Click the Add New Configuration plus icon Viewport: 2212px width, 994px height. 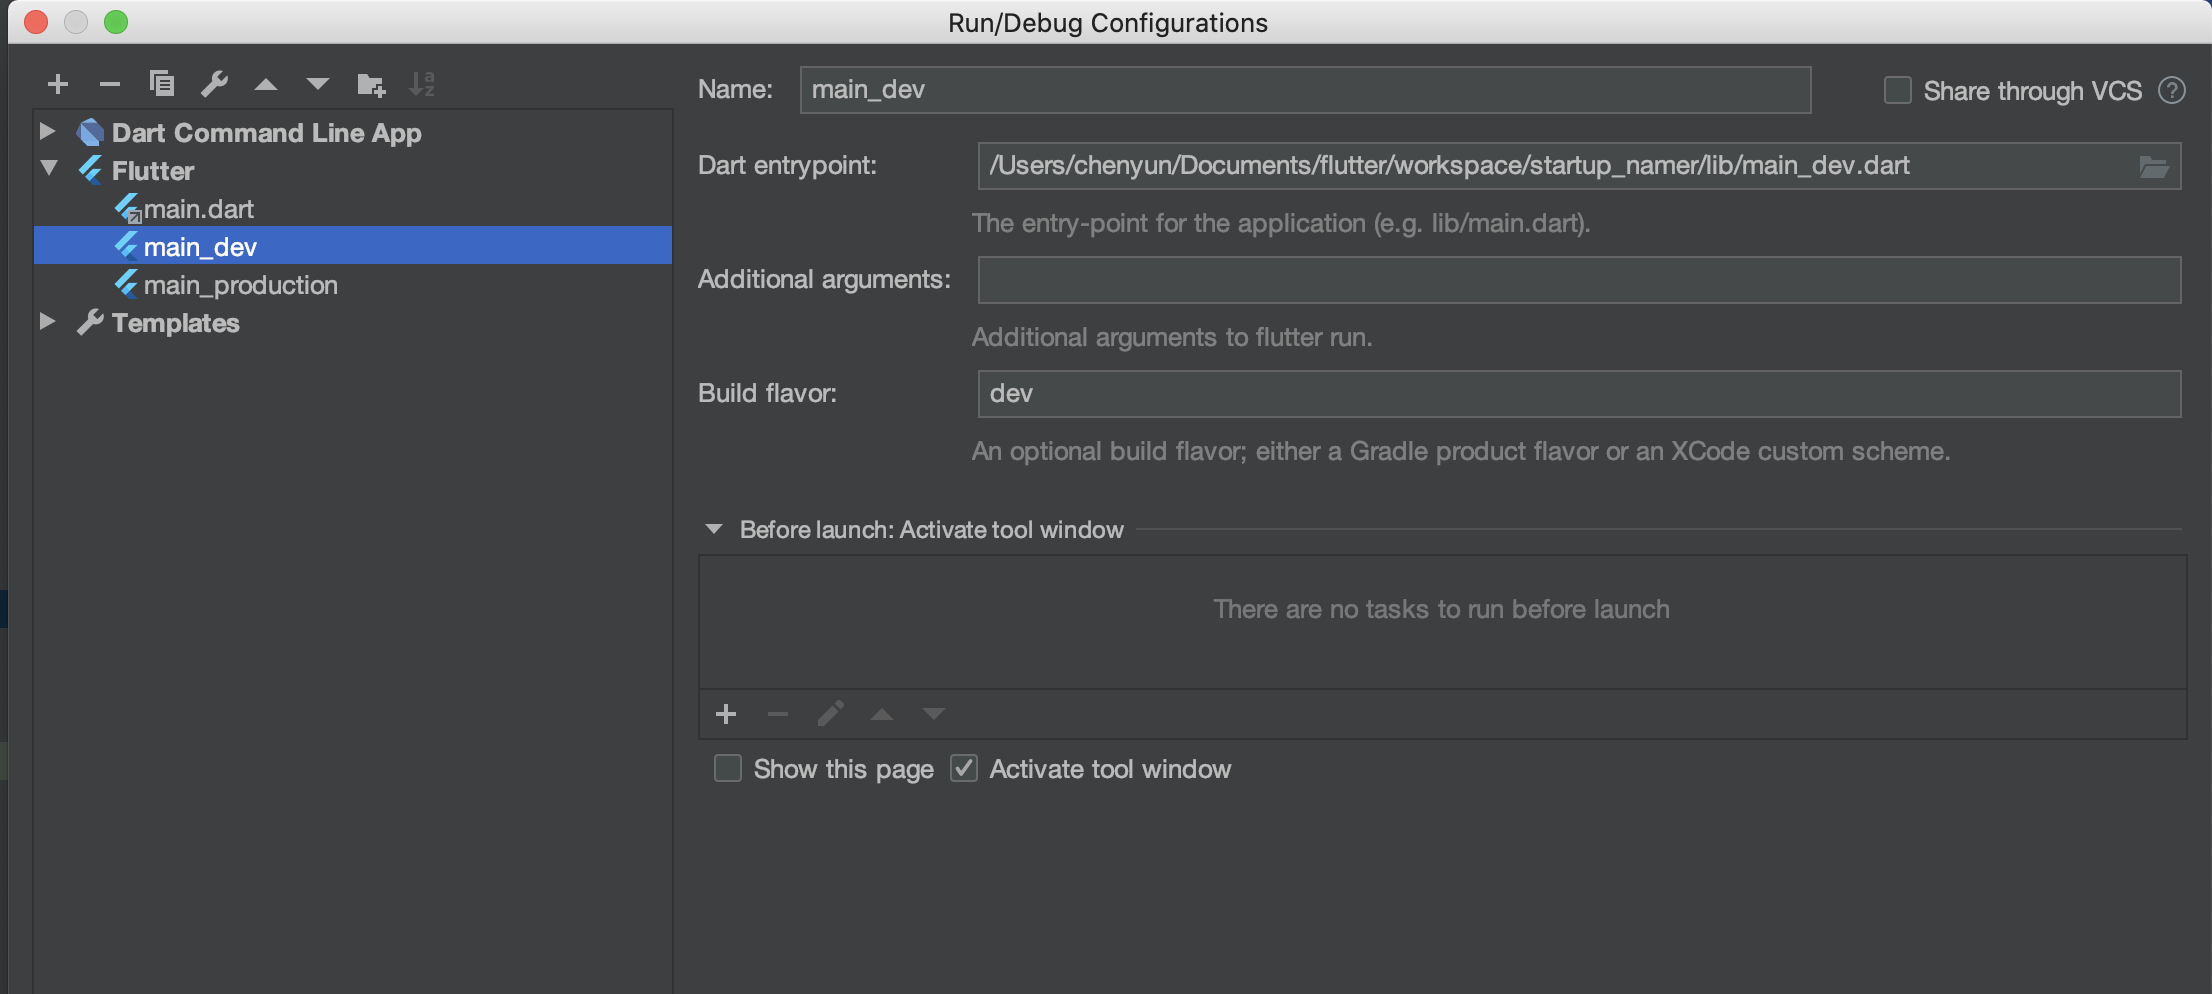[x=58, y=85]
